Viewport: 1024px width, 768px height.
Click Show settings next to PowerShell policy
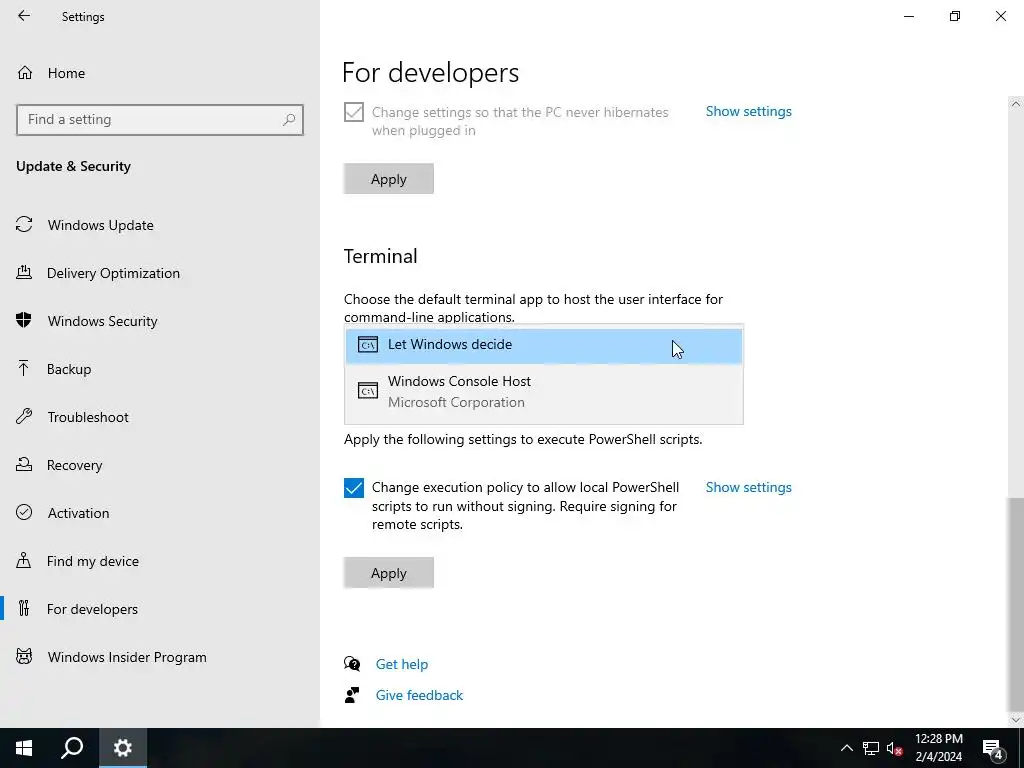pos(748,487)
